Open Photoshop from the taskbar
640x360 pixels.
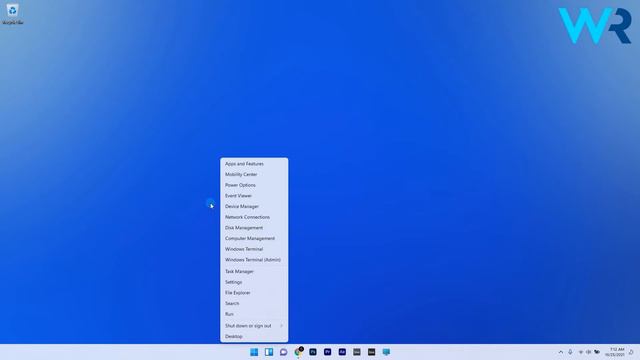[313, 352]
